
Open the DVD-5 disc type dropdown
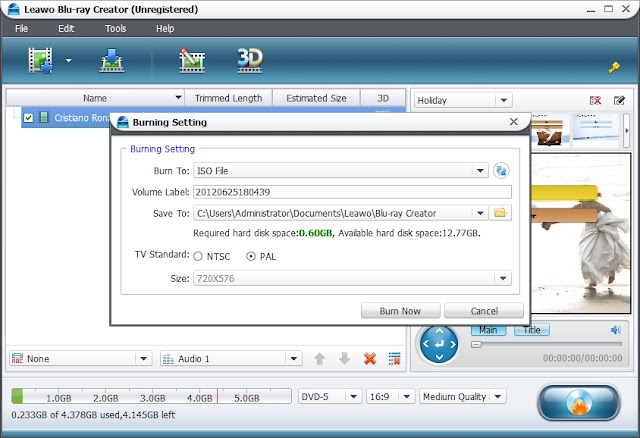pos(353,396)
